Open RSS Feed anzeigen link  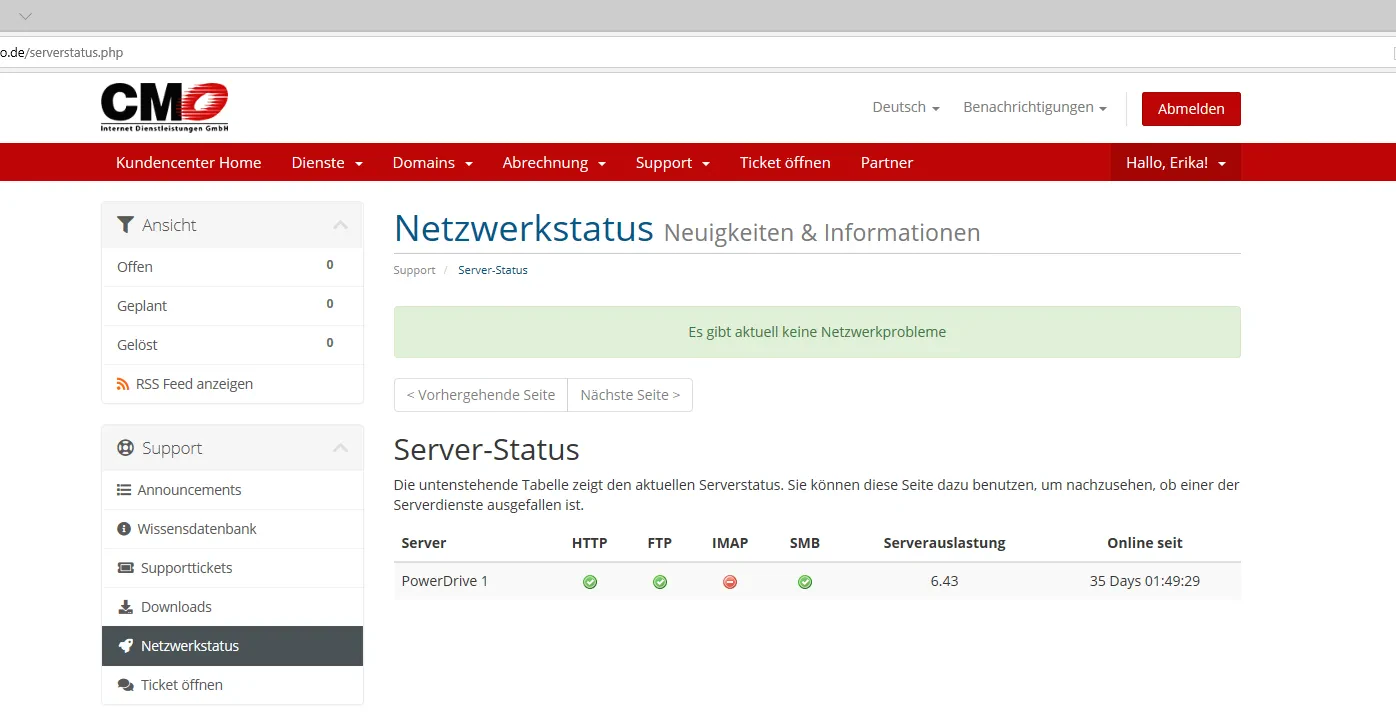pos(232,384)
